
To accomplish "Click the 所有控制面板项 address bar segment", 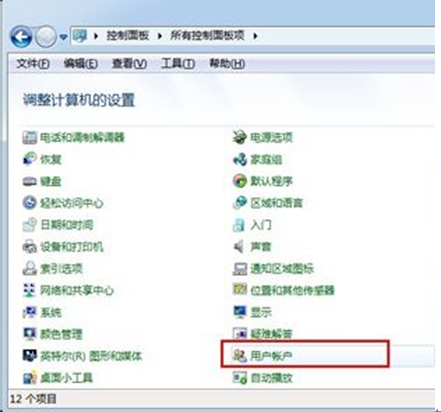I will click(x=207, y=35).
